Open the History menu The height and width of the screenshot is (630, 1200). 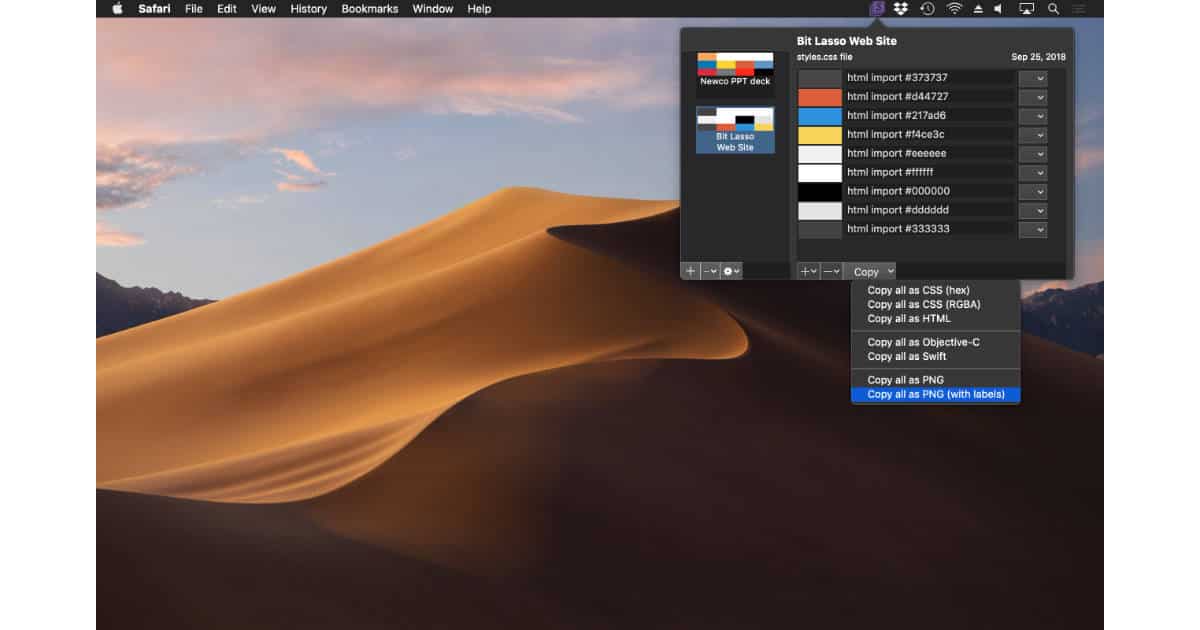(309, 9)
